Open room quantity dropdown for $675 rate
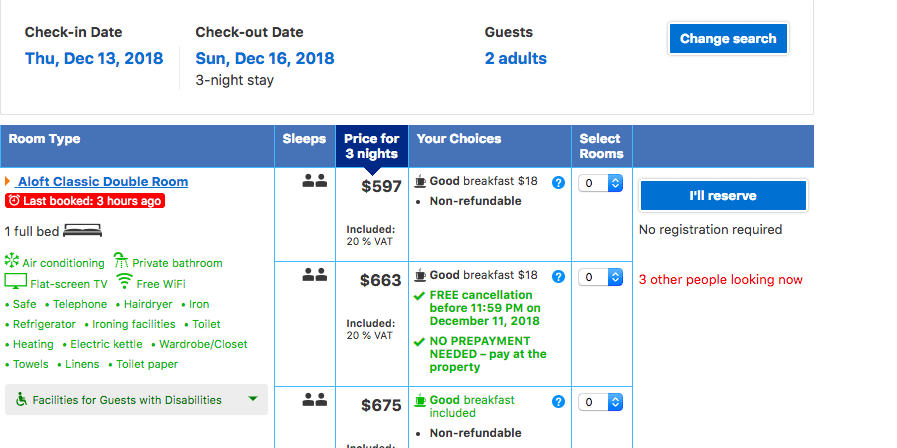Image resolution: width=897 pixels, height=448 pixels. point(600,402)
